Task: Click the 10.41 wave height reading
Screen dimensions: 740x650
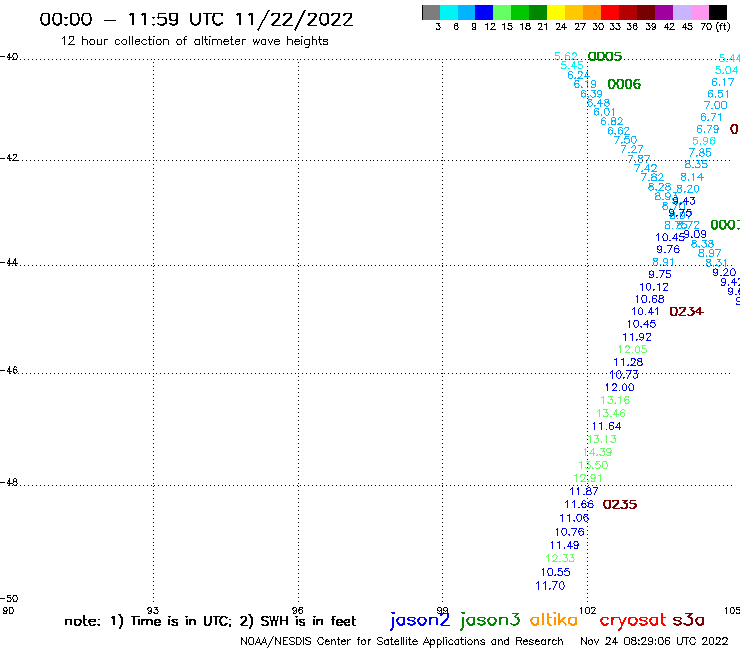Action: [645, 312]
